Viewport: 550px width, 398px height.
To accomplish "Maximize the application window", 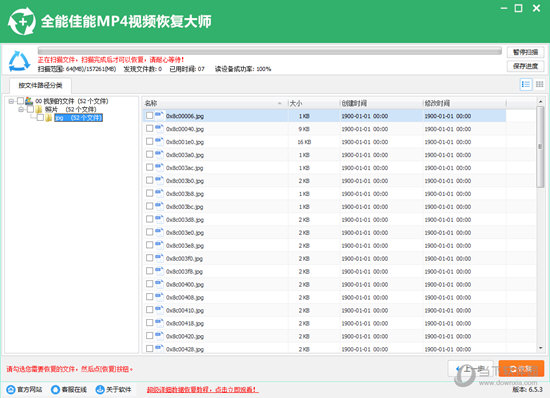I will (x=518, y=8).
